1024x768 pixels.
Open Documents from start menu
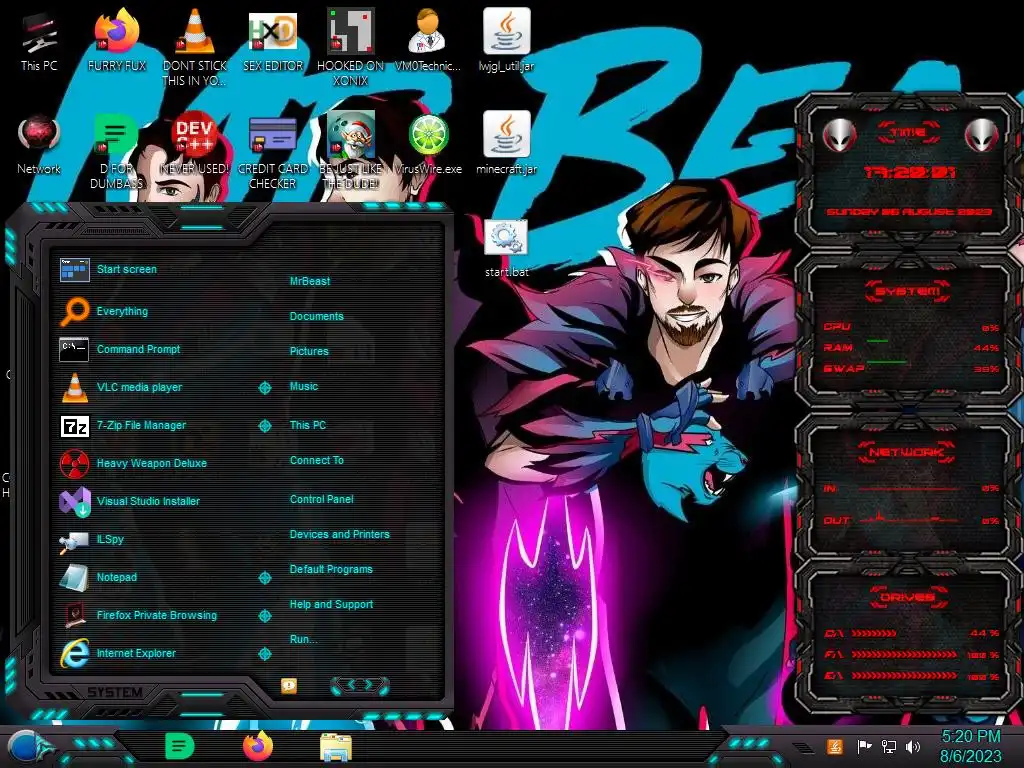pyautogui.click(x=317, y=316)
